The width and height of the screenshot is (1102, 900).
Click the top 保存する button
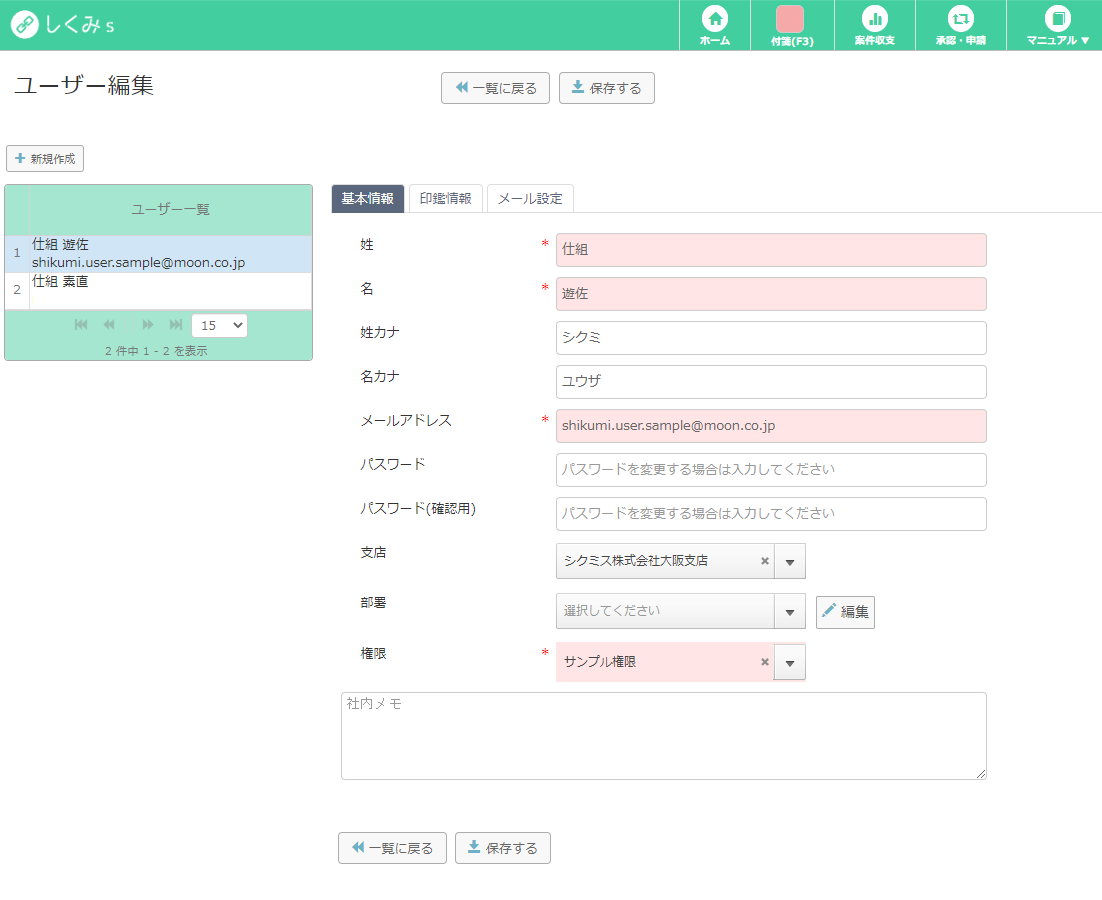607,88
